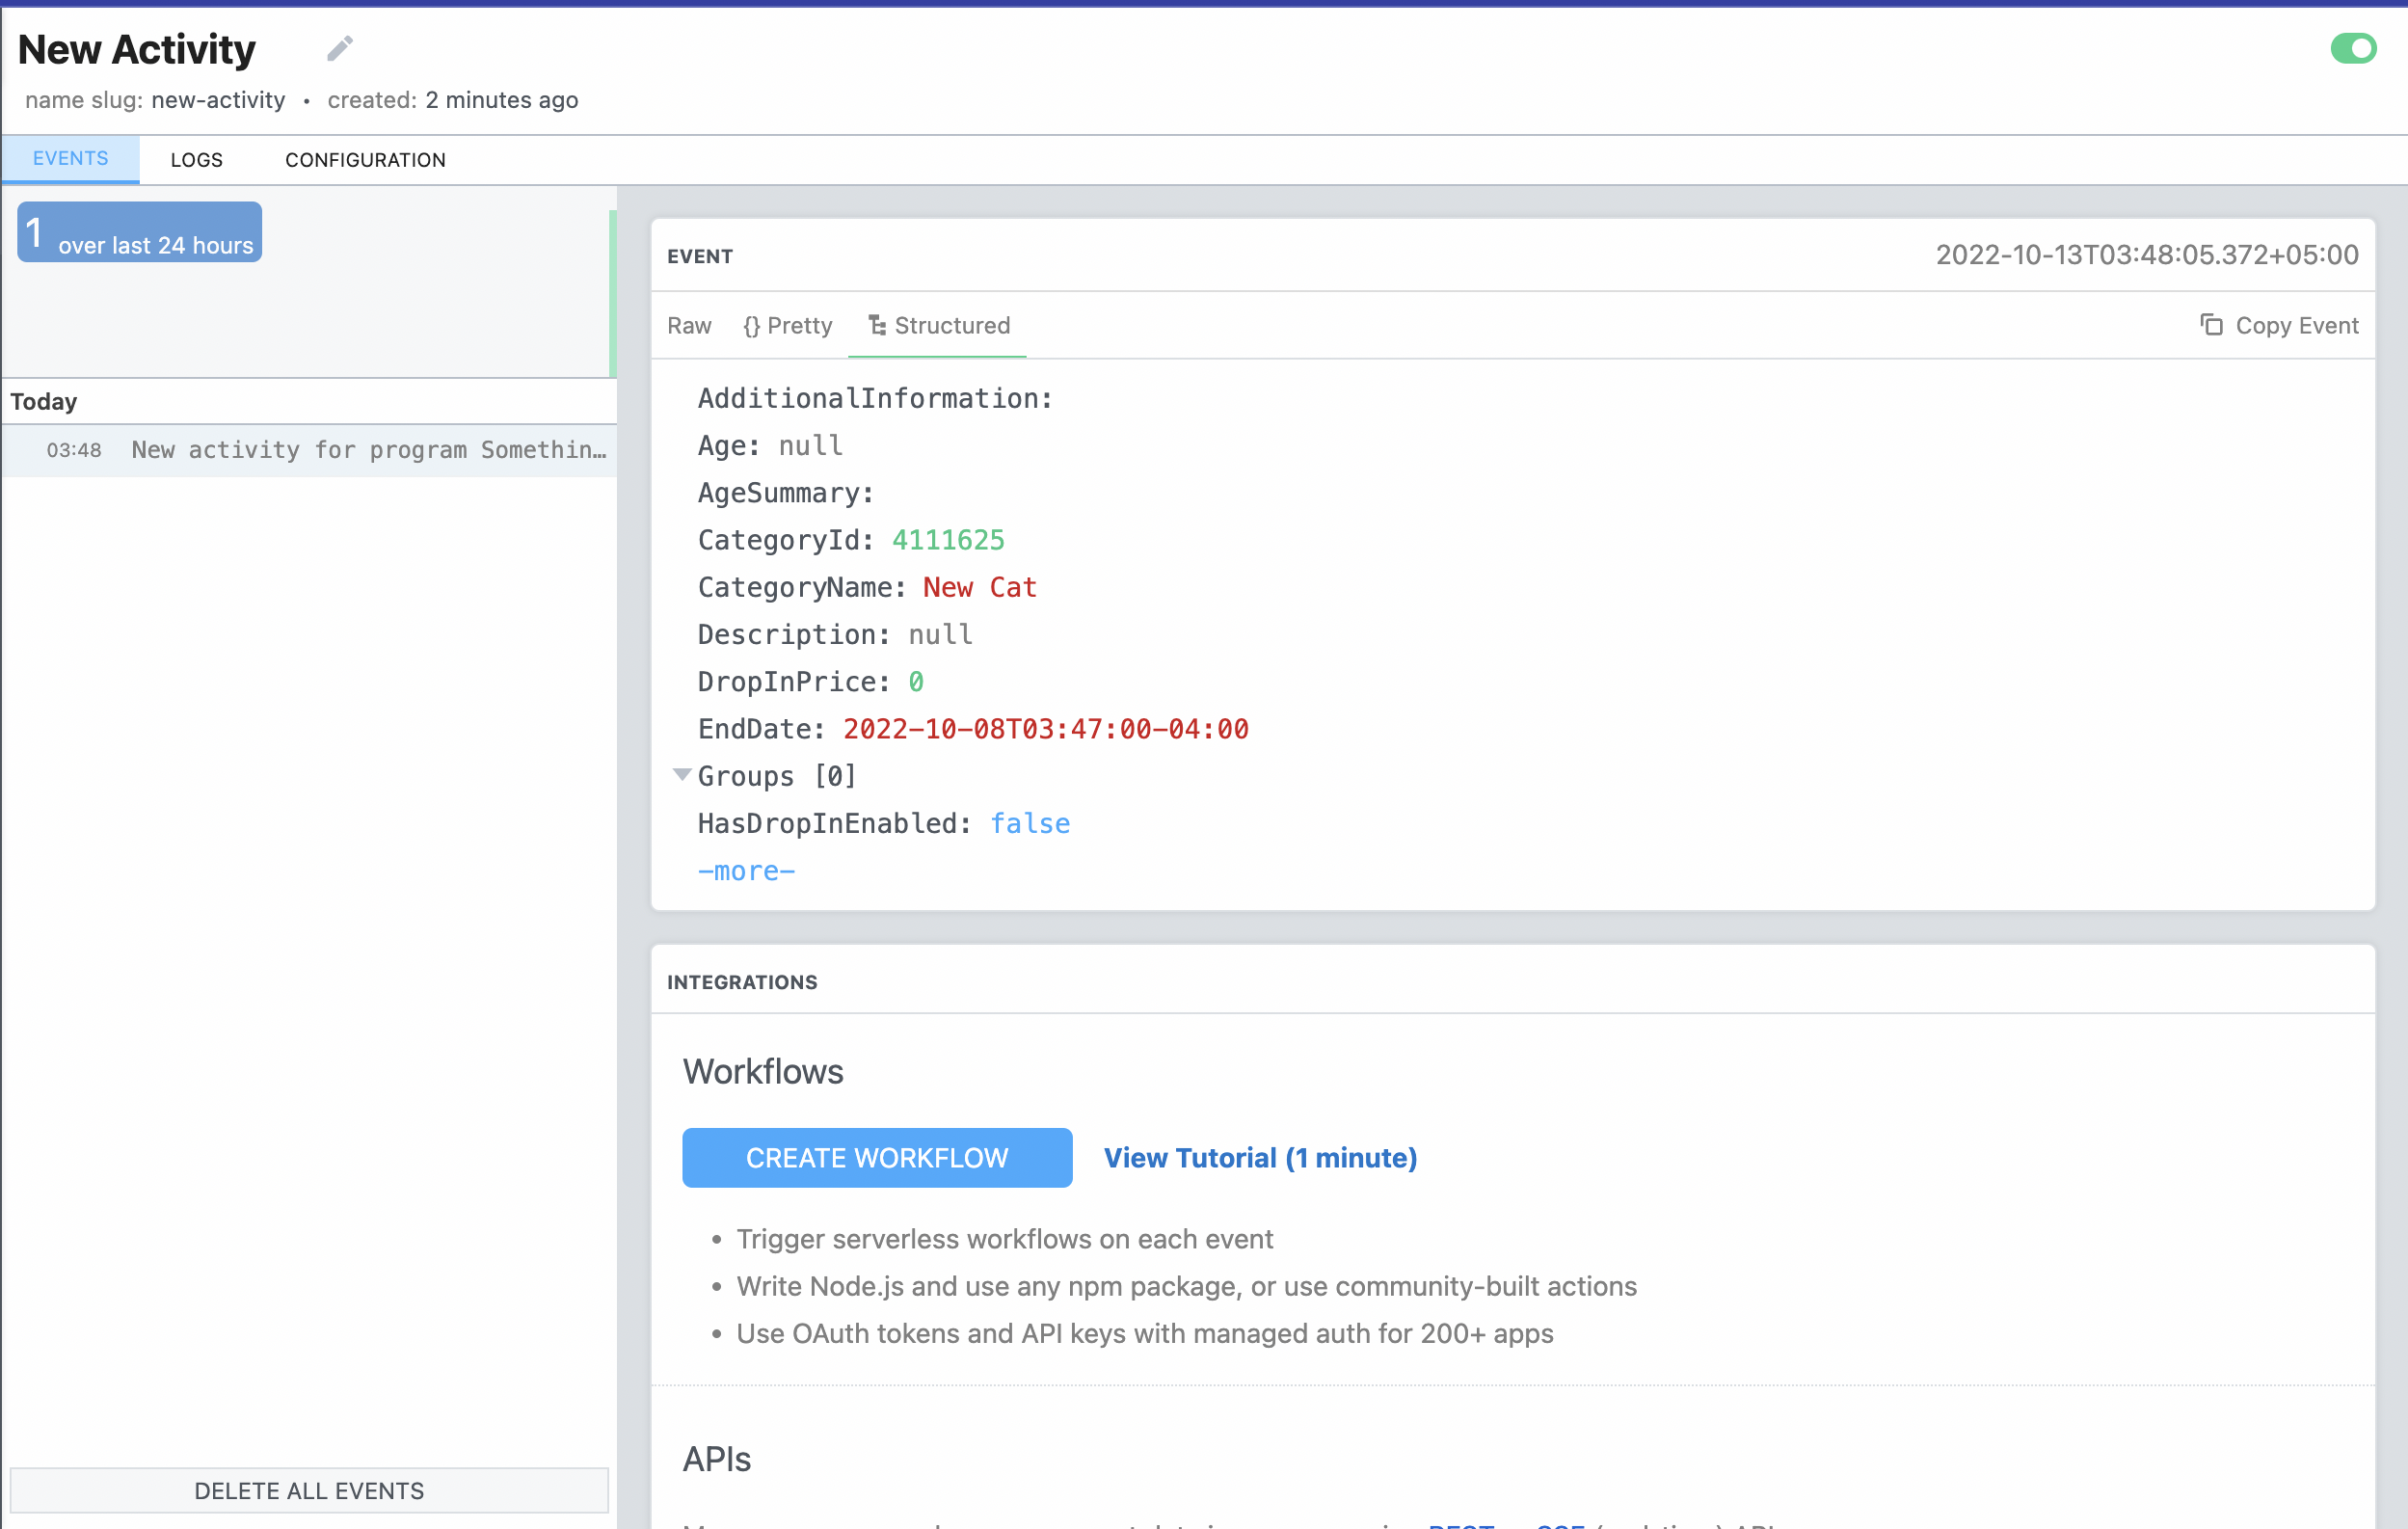Click the event timestamp 2022-10-13T03:48:05

pyautogui.click(x=2146, y=255)
